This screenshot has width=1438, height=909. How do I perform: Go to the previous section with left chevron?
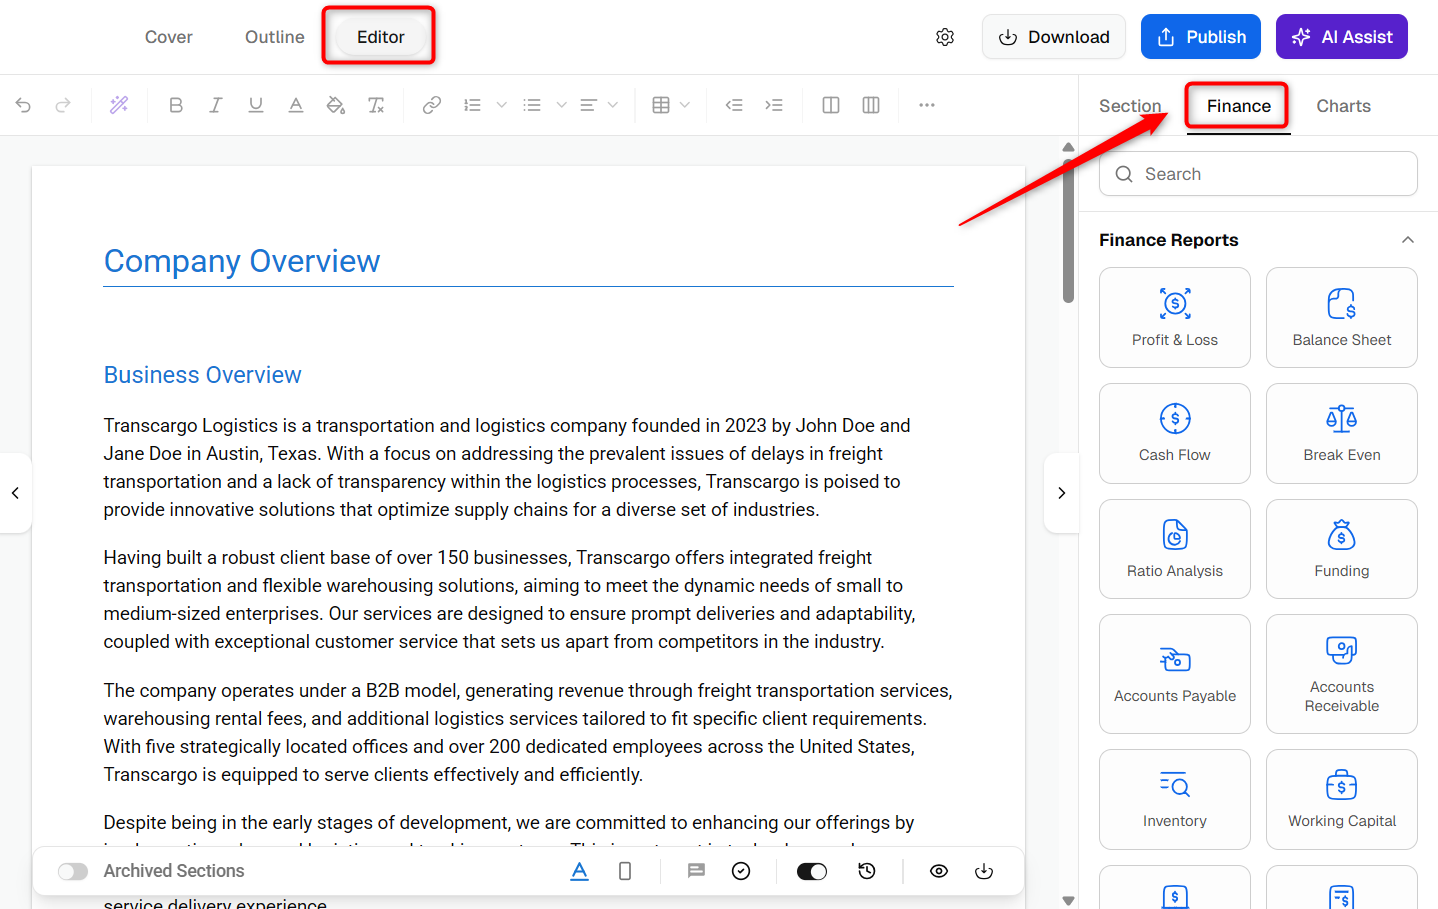click(x=15, y=493)
